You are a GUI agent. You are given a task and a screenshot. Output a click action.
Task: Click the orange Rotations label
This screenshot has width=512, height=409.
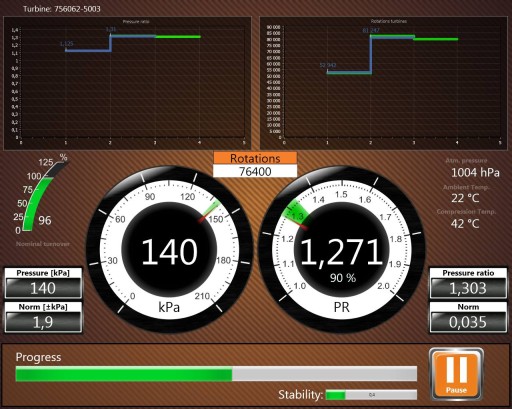pos(255,158)
